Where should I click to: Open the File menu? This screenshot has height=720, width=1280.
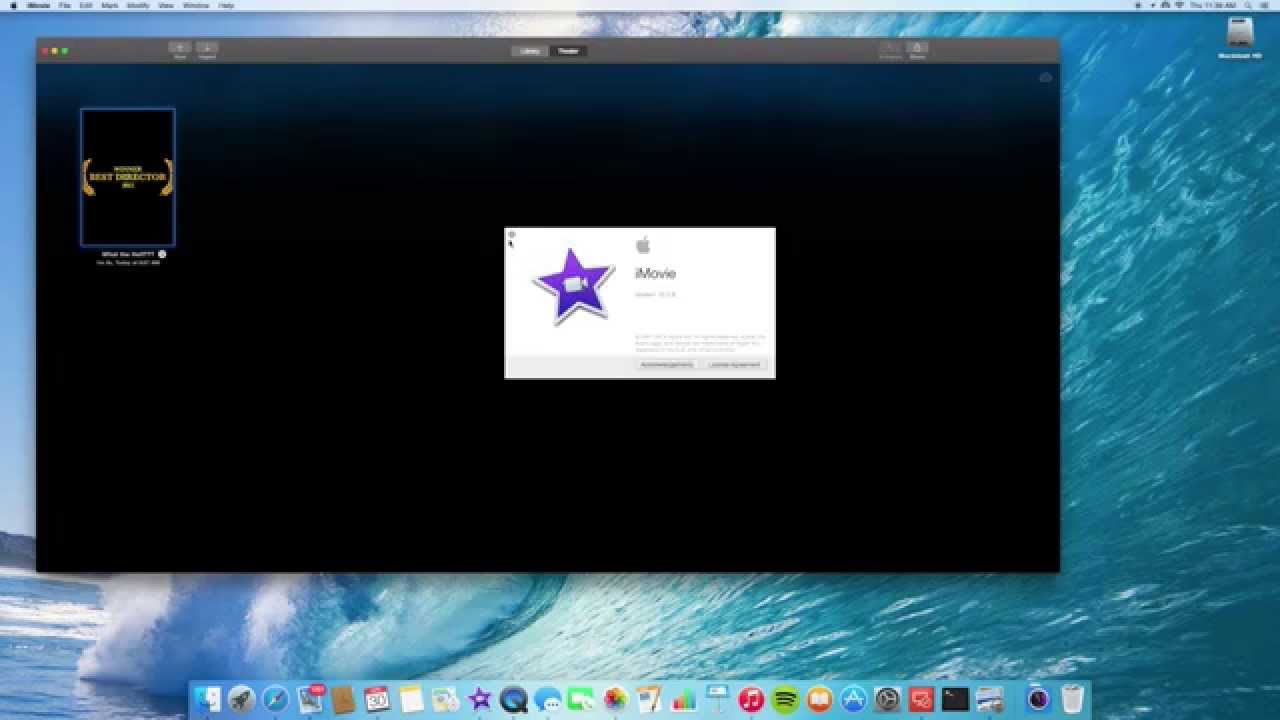[x=65, y=5]
